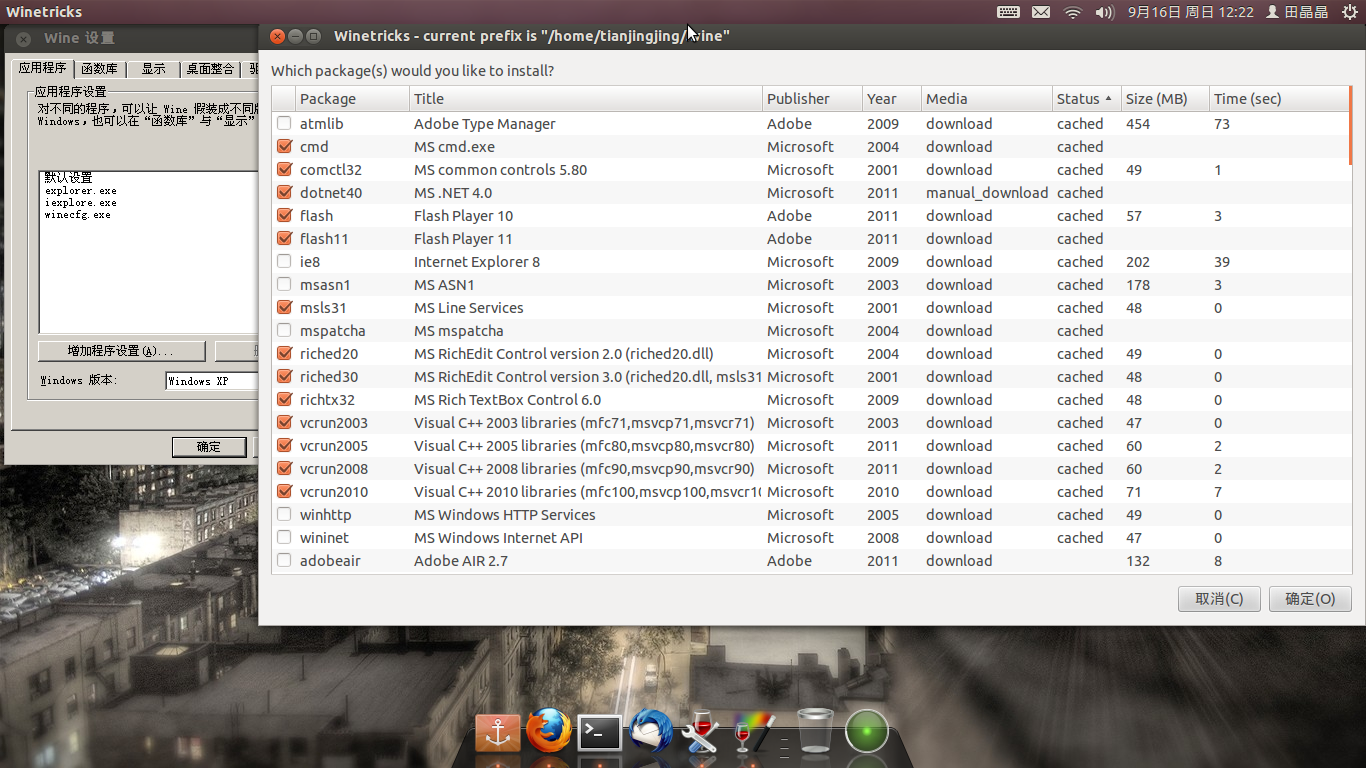The height and width of the screenshot is (768, 1366).
Task: Select explorer.exe in Wine settings list
Action: click(80, 190)
